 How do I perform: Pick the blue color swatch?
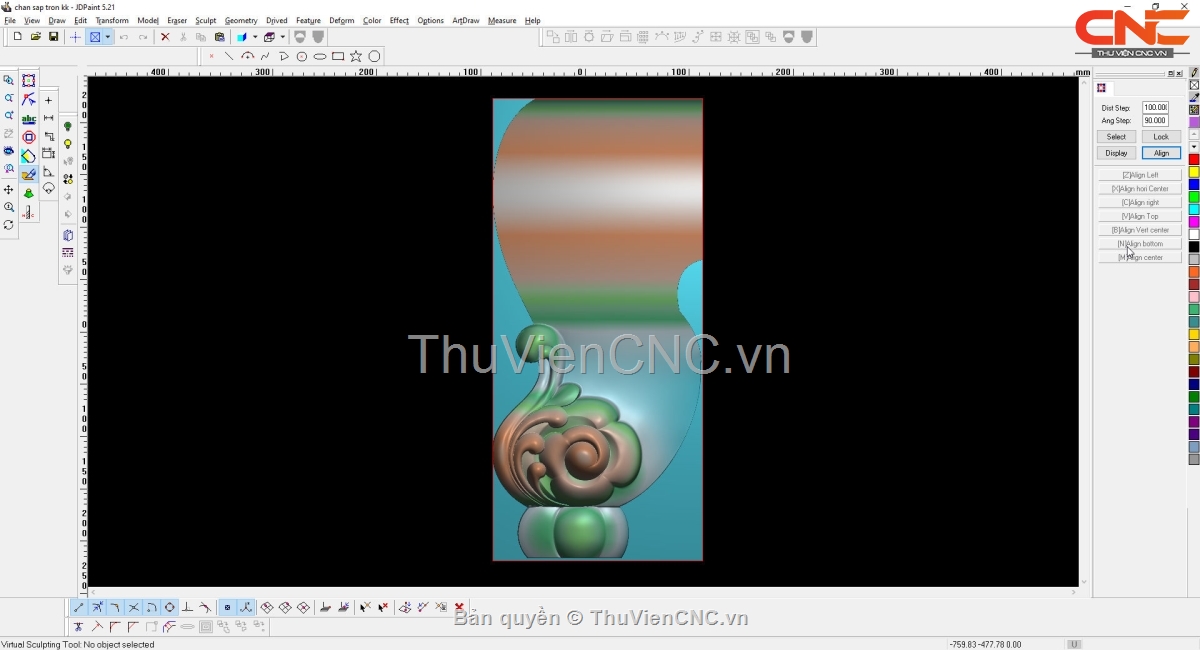tap(1194, 185)
